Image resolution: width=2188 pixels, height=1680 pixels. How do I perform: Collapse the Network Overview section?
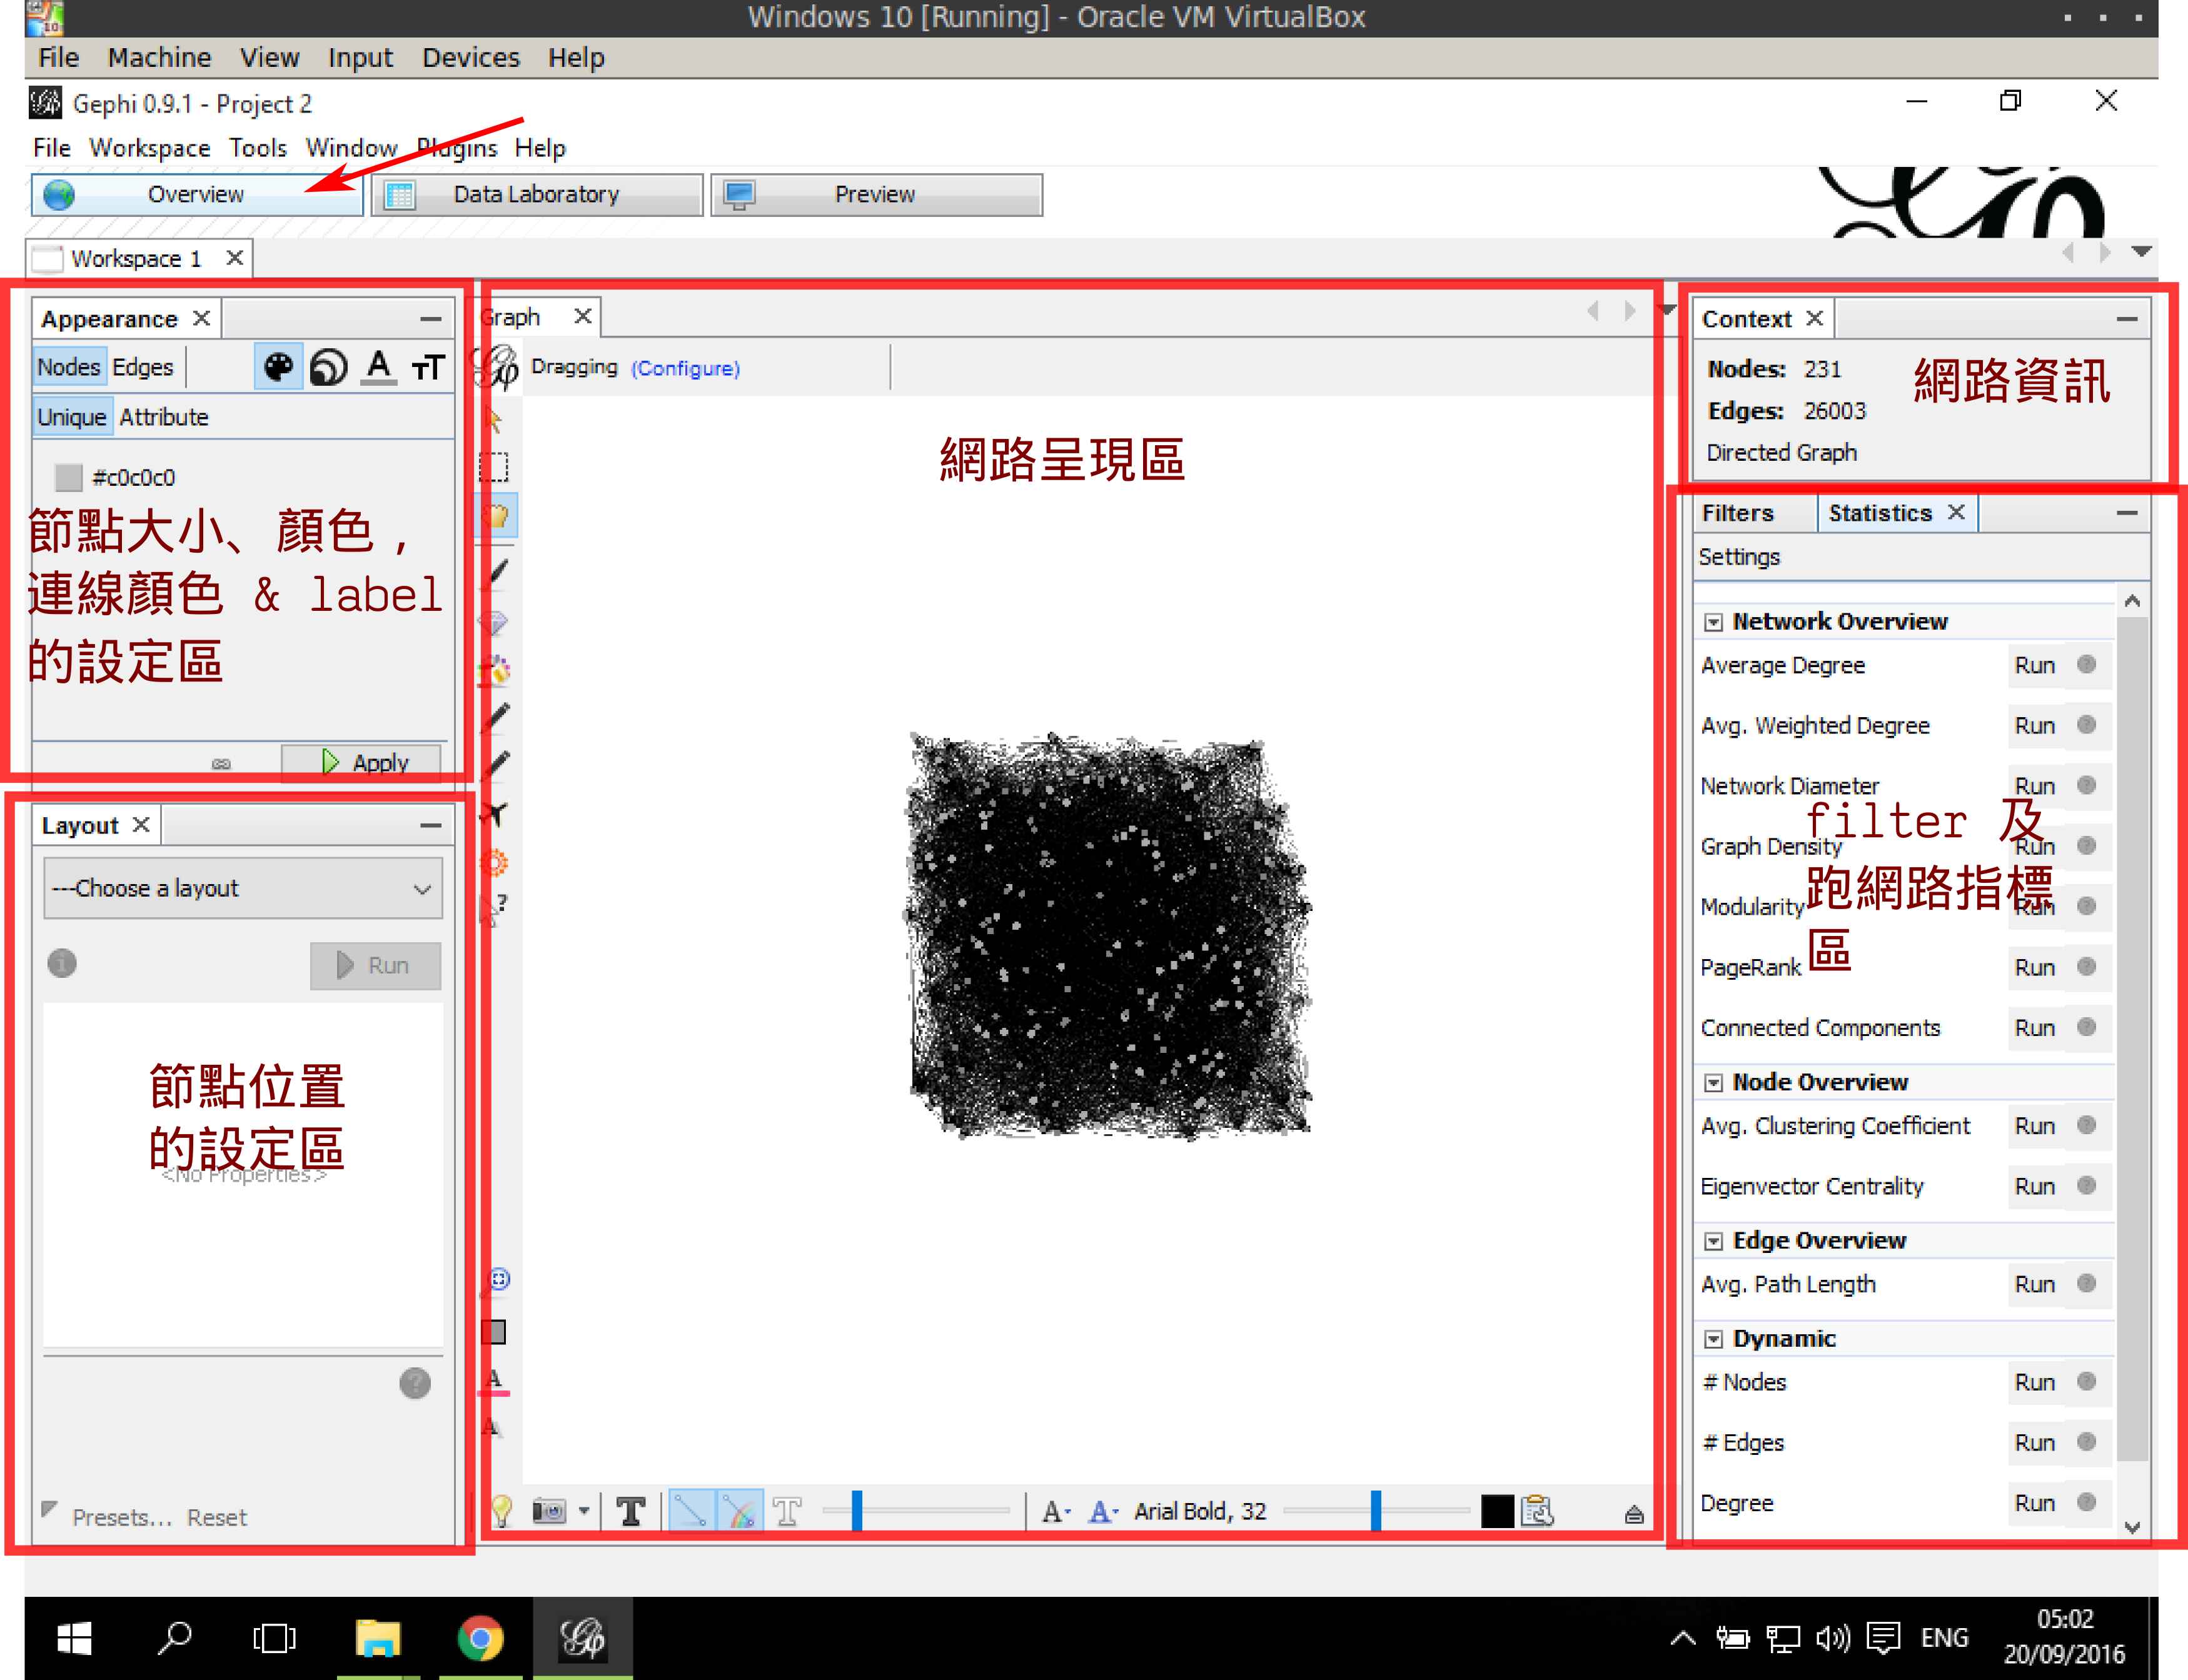[x=1714, y=623]
